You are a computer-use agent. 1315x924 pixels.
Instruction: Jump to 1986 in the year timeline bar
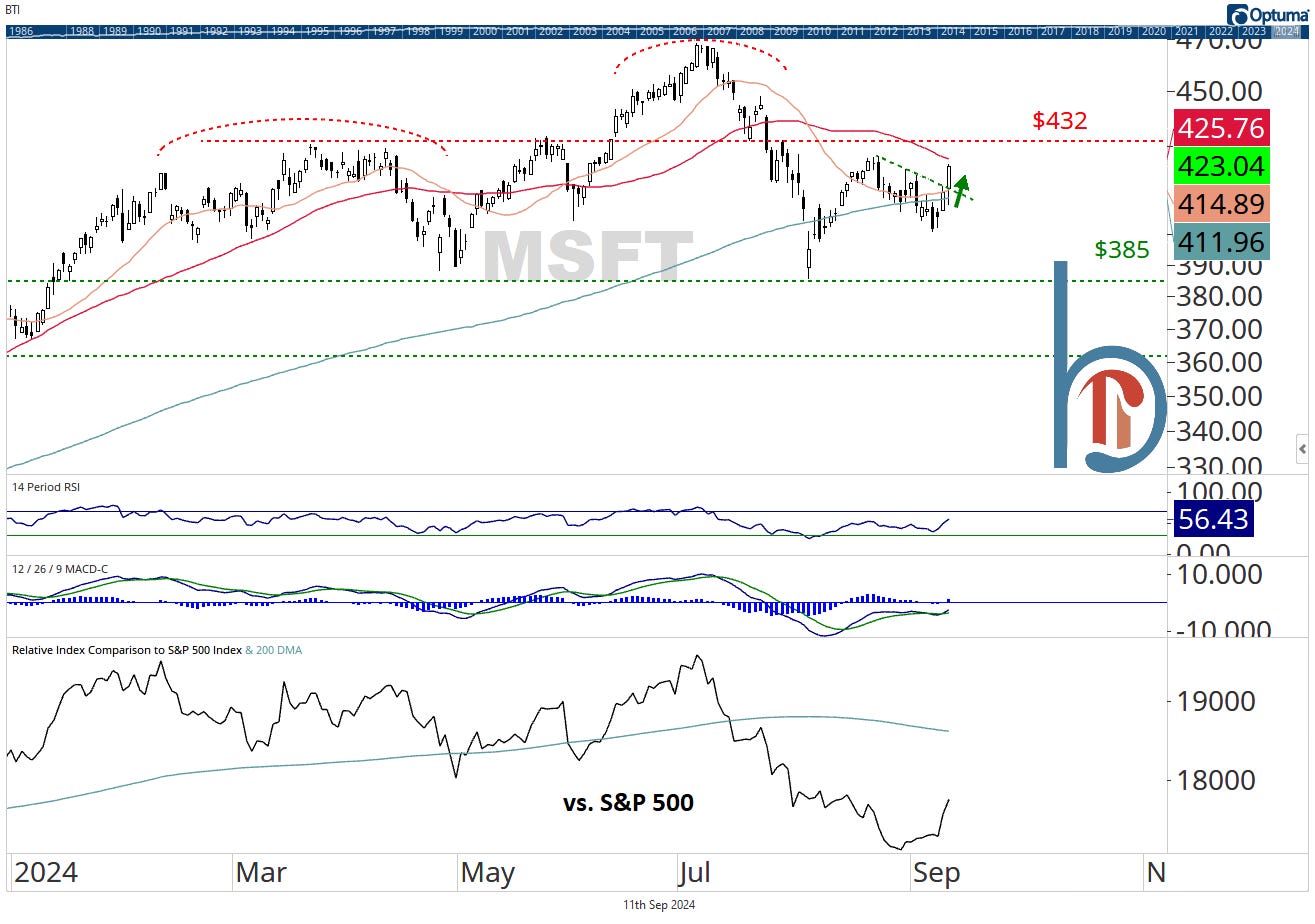20,31
